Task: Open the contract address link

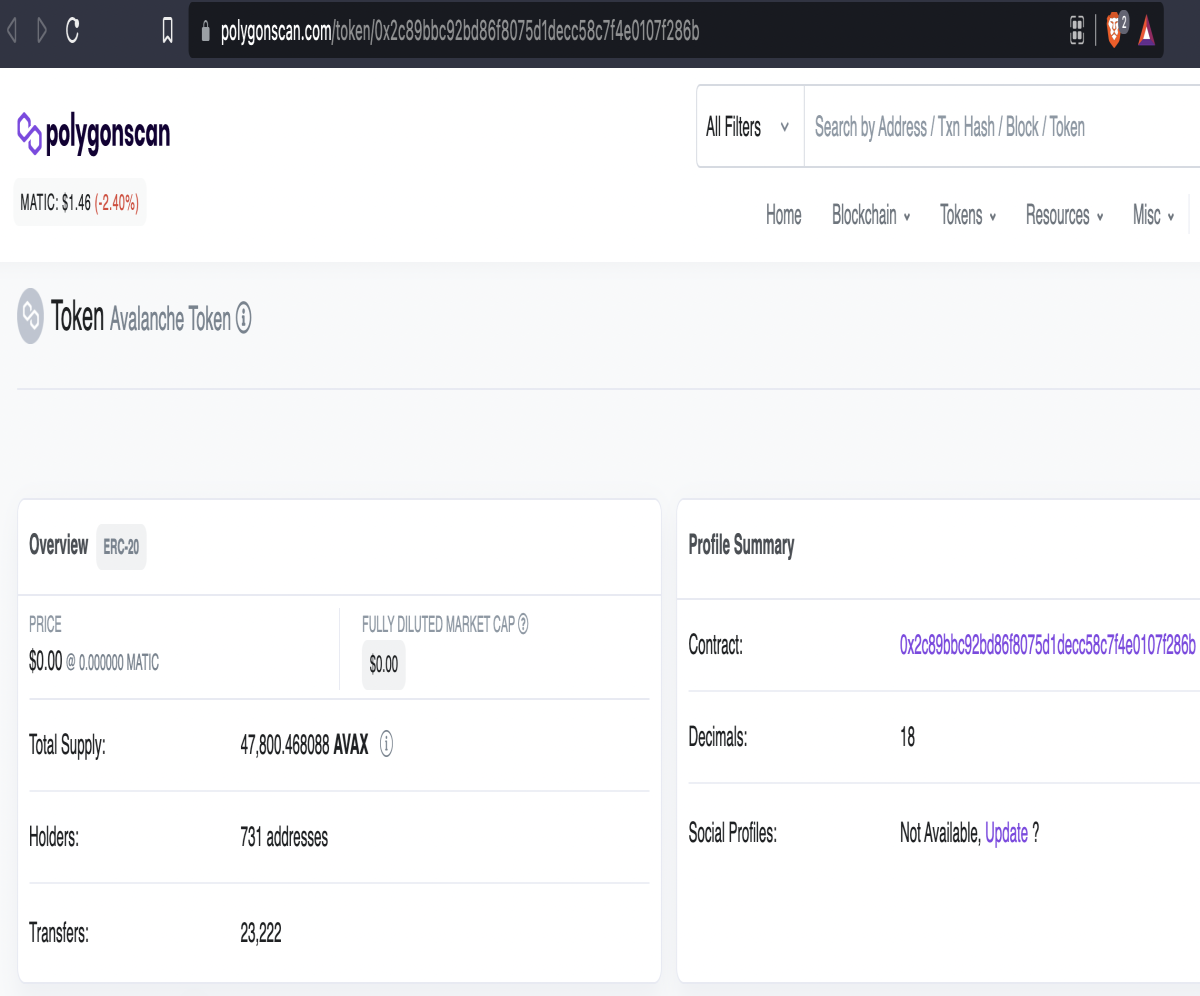Action: tap(1048, 645)
